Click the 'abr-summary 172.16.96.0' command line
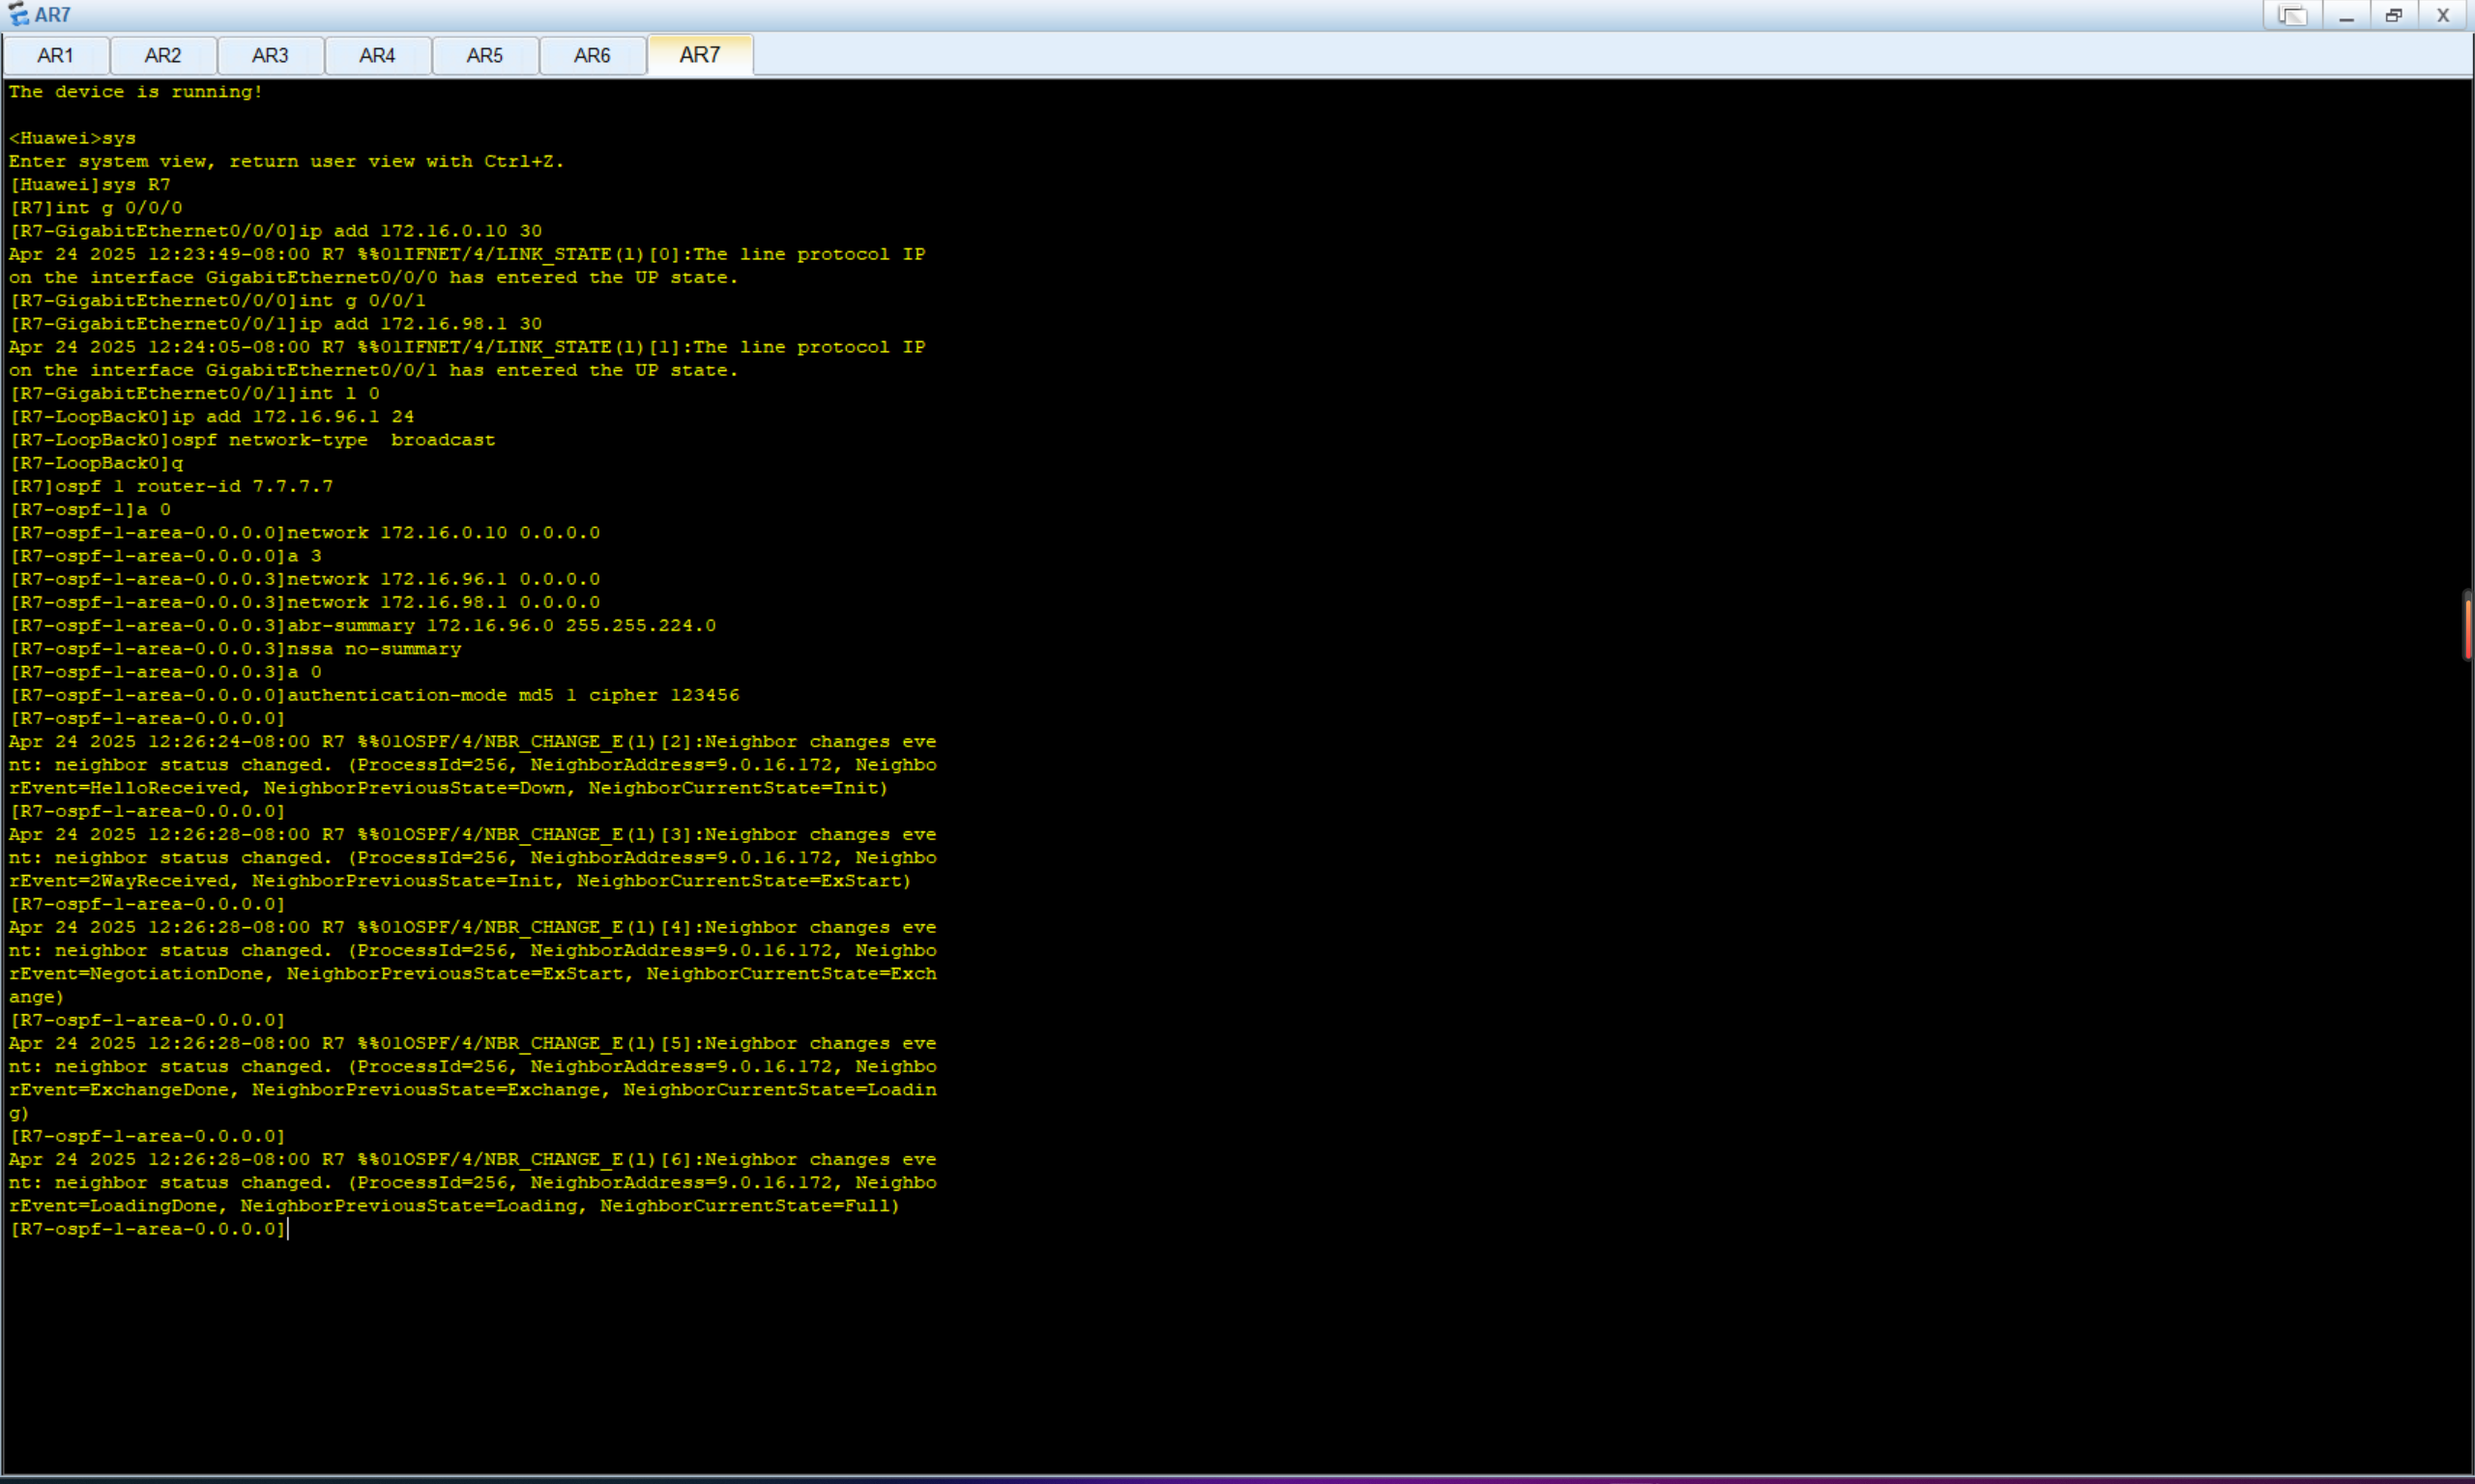 362,626
